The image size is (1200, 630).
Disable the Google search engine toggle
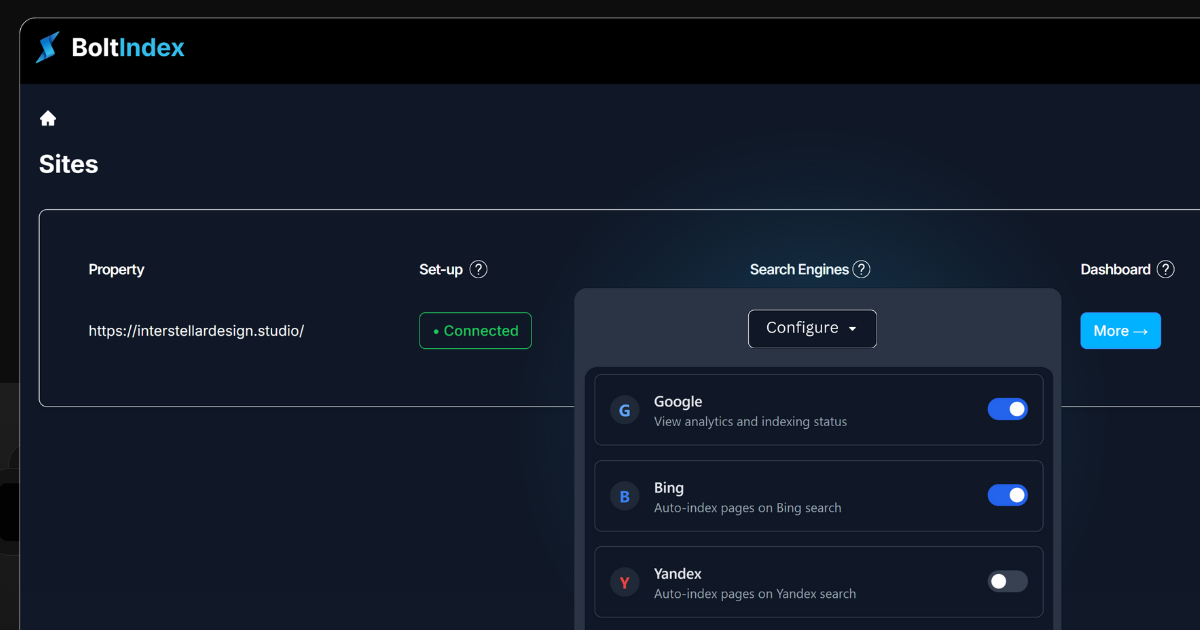click(x=1008, y=409)
